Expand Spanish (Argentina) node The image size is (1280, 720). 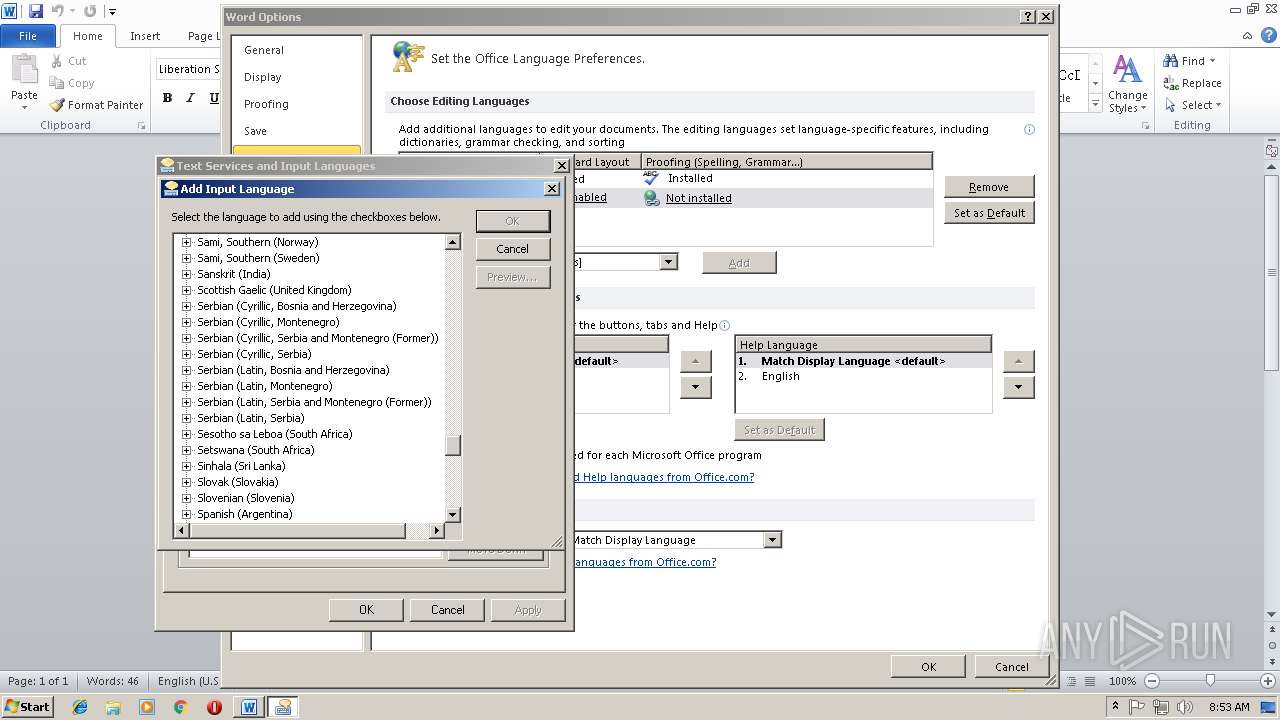click(186, 514)
